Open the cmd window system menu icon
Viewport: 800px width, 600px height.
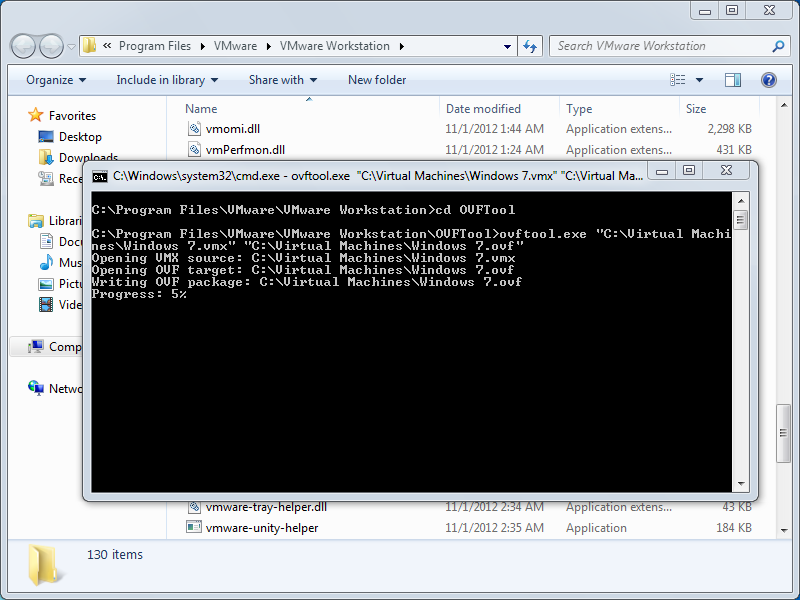tap(100, 176)
